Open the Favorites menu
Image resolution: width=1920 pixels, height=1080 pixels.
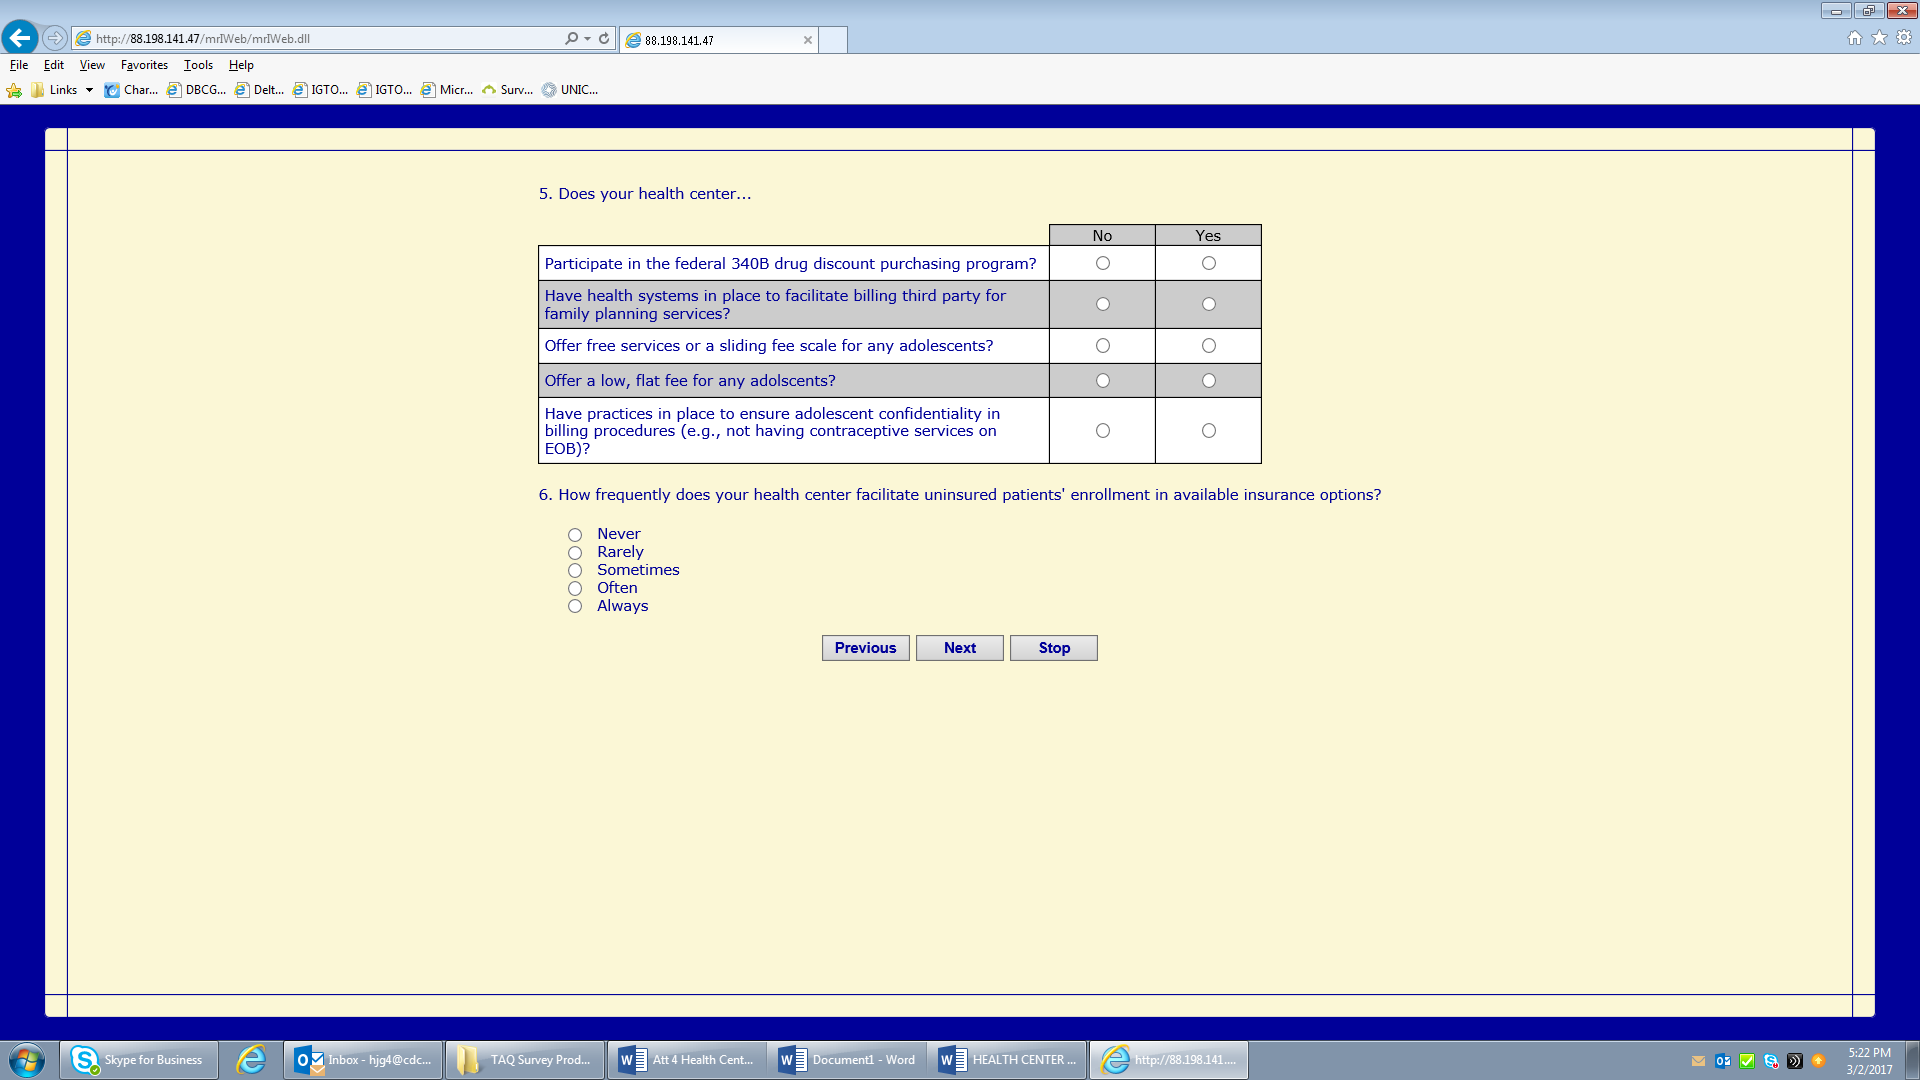pos(144,65)
